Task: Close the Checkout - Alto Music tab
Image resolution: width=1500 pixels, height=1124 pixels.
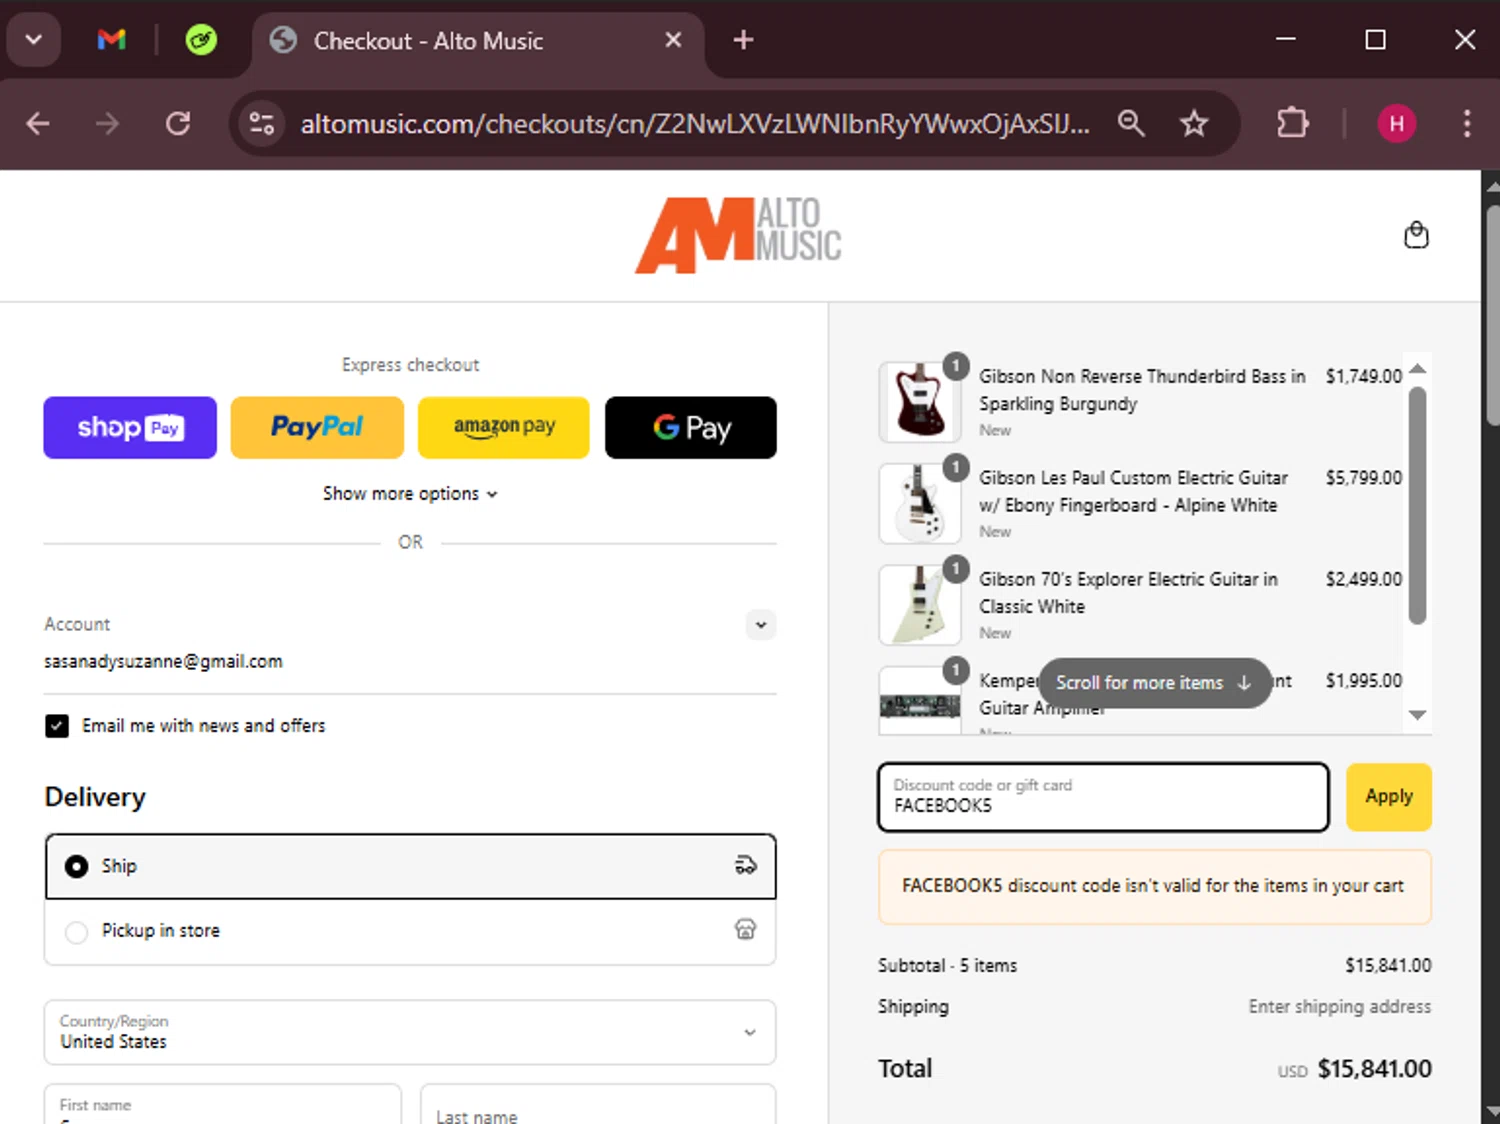Action: click(x=673, y=40)
